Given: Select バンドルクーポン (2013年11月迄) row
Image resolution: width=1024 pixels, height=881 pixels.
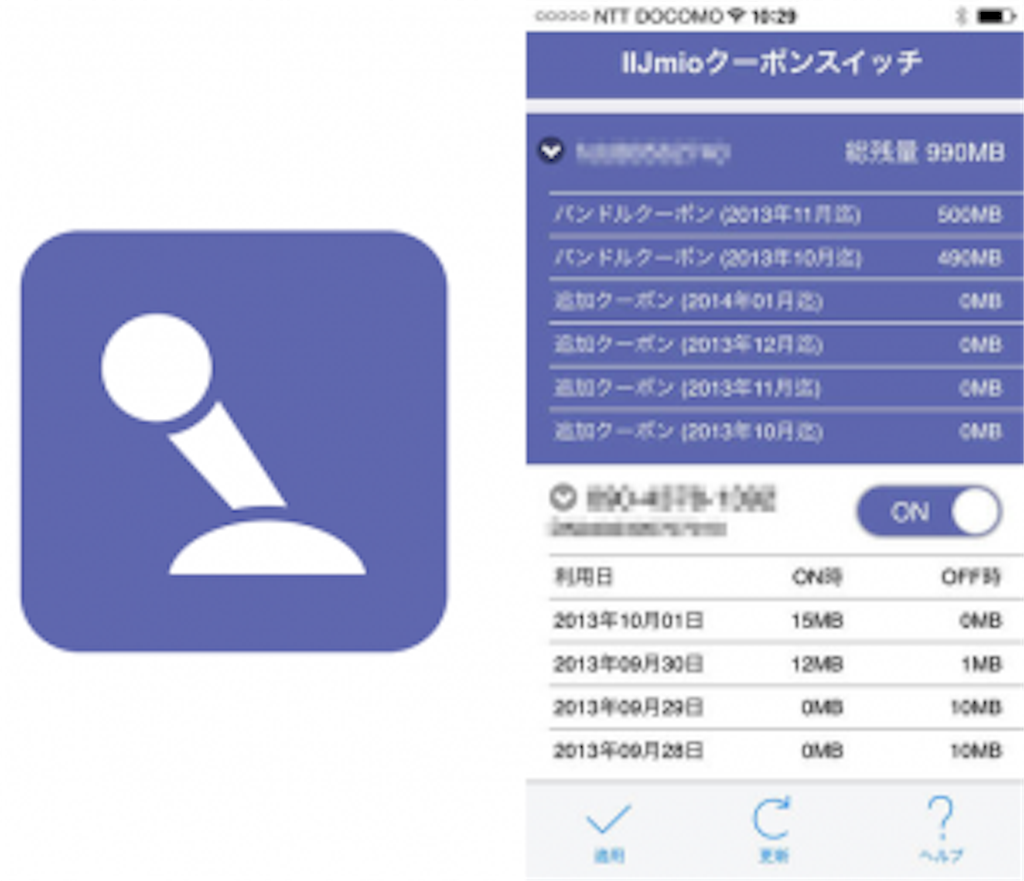Looking at the screenshot, I should coord(777,214).
